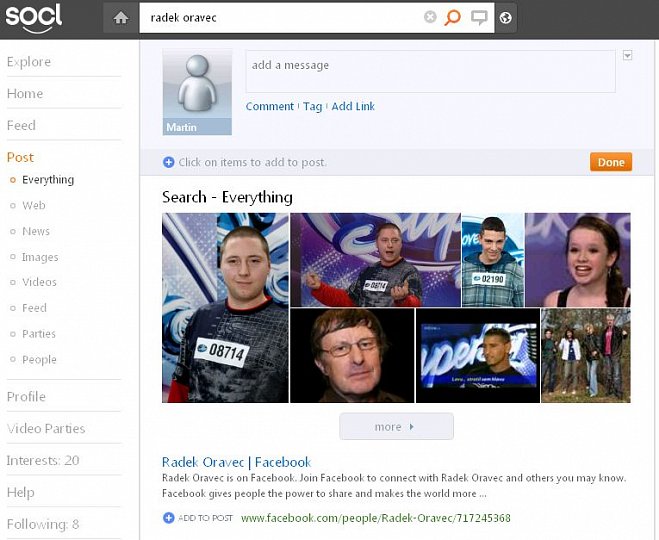This screenshot has height=540, width=659.
Task: Click the Tag link
Action: [x=313, y=107]
